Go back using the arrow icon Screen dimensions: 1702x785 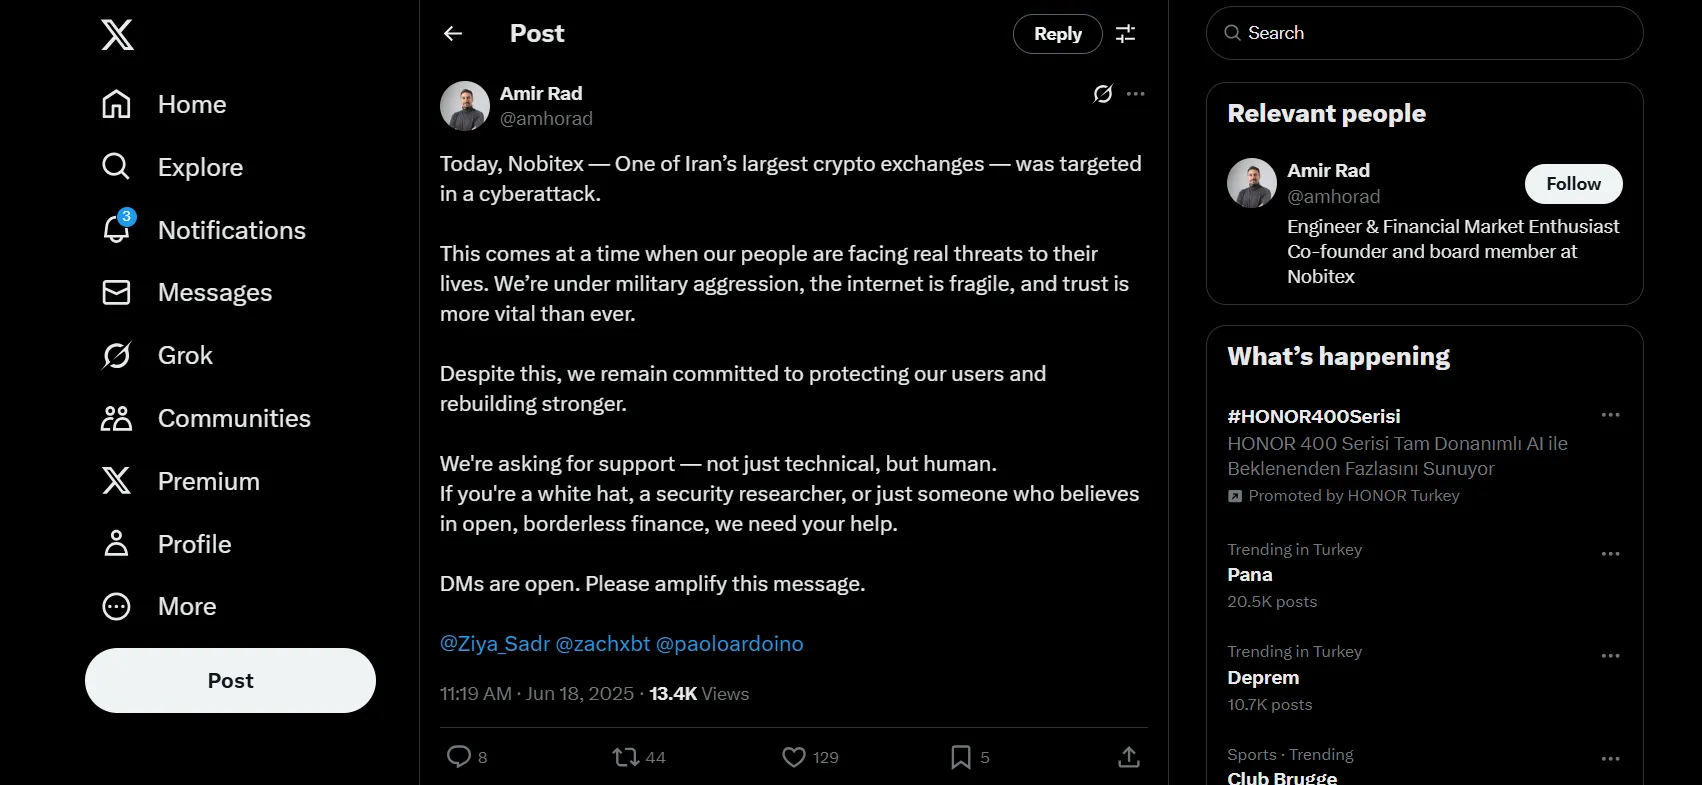(x=453, y=34)
